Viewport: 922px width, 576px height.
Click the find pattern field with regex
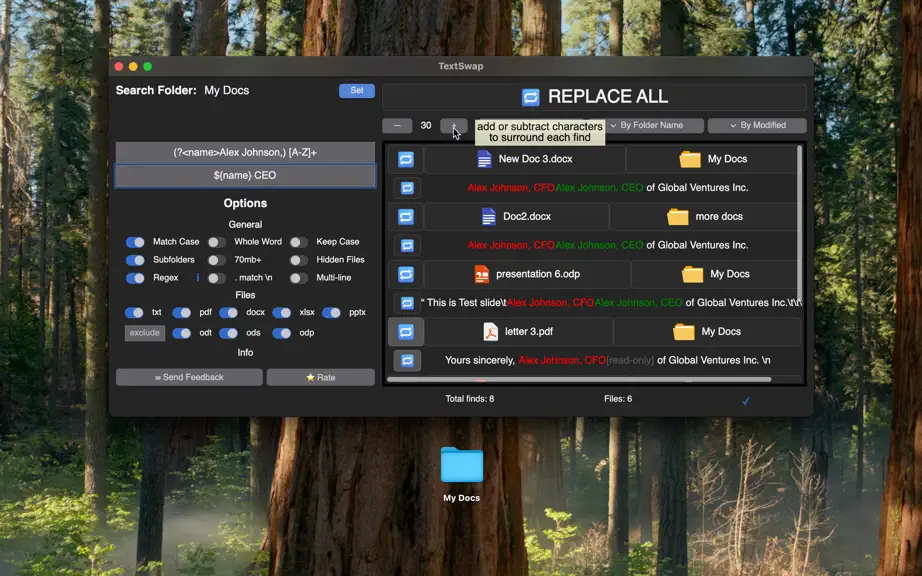pos(245,153)
